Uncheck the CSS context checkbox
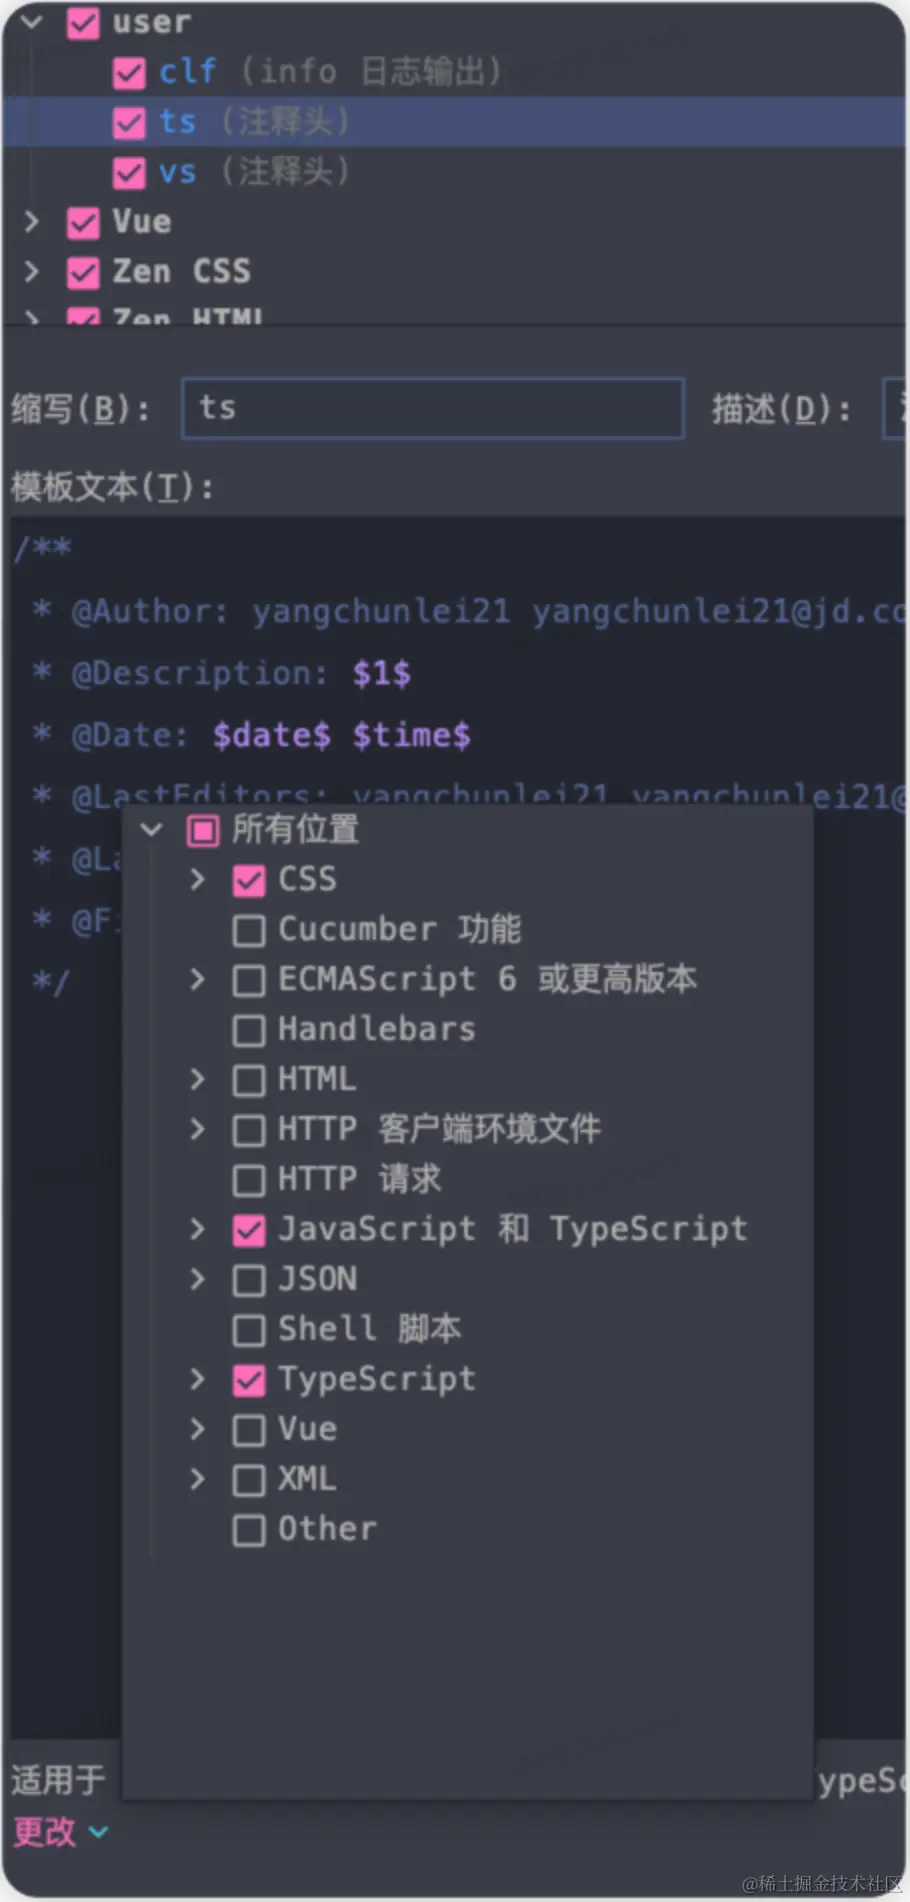The width and height of the screenshot is (910, 1902). pos(249,880)
